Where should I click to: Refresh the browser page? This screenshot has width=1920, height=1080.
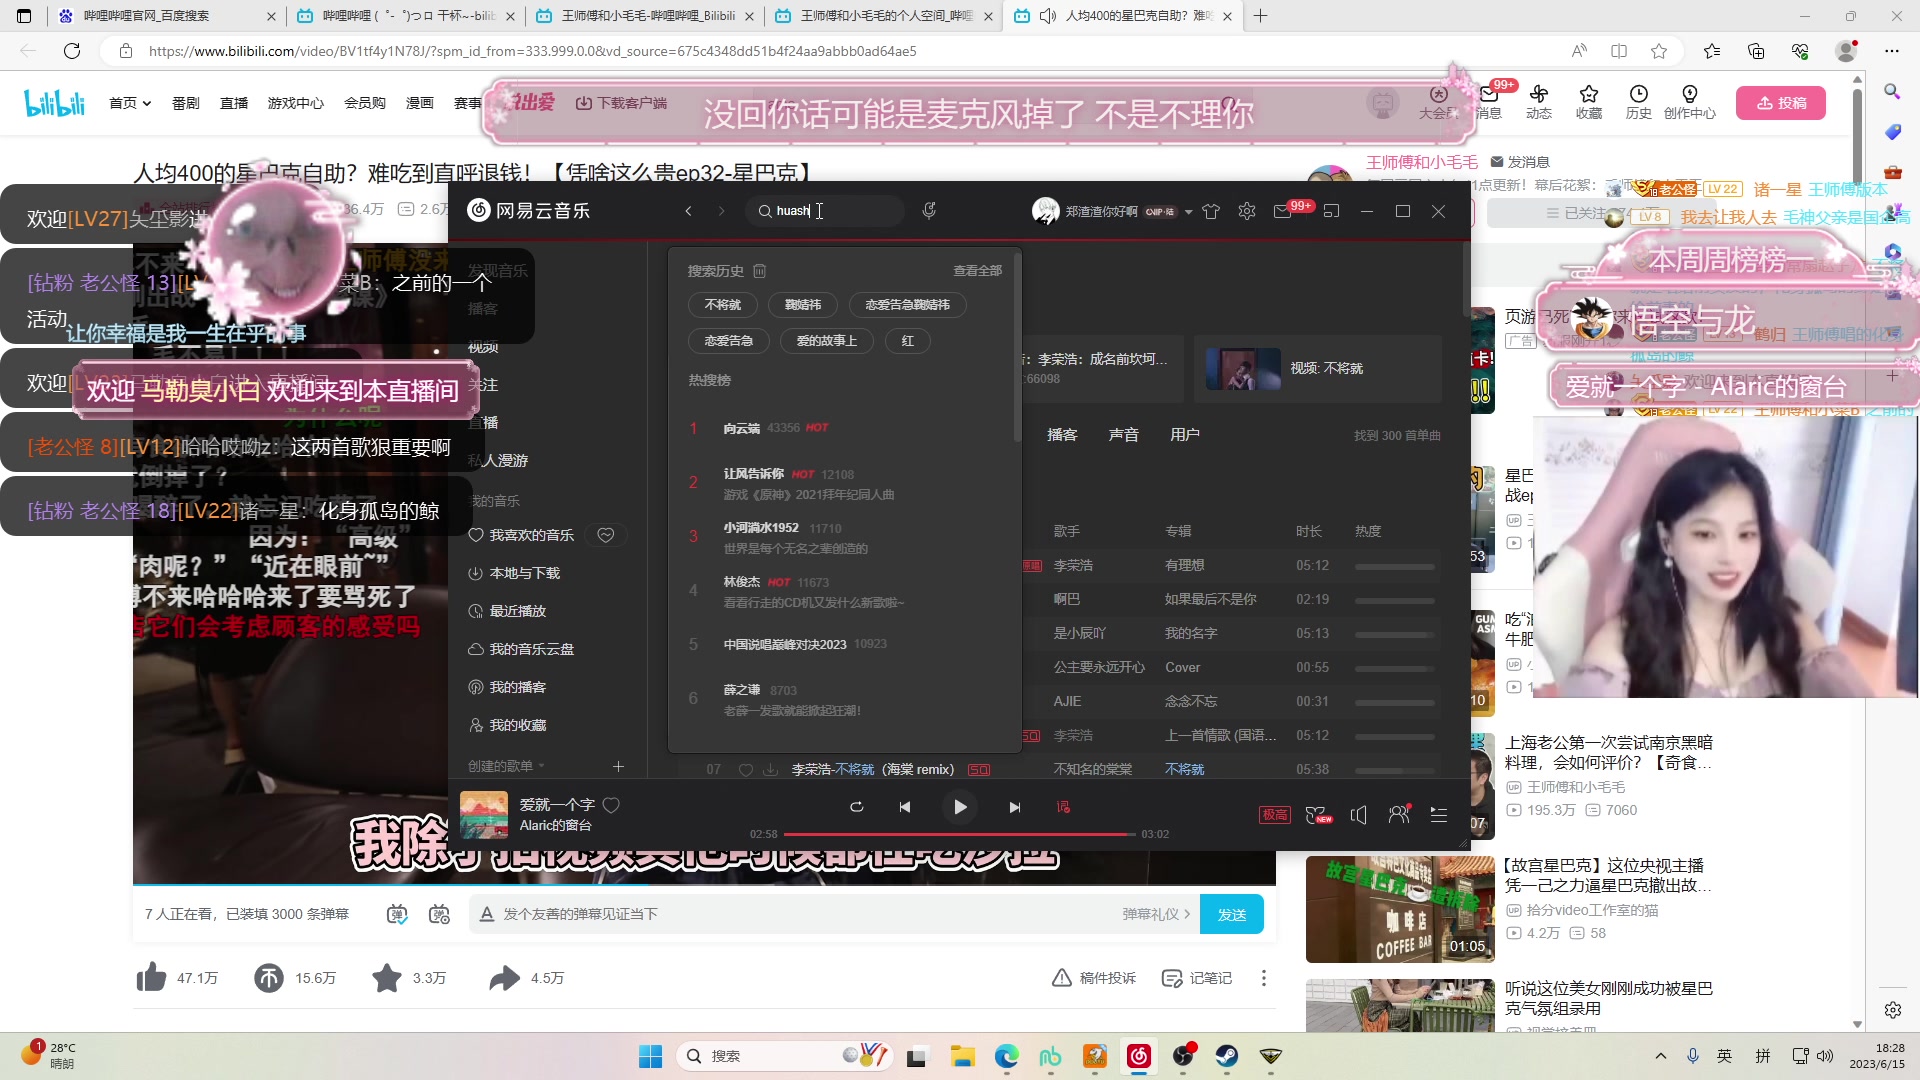click(72, 51)
